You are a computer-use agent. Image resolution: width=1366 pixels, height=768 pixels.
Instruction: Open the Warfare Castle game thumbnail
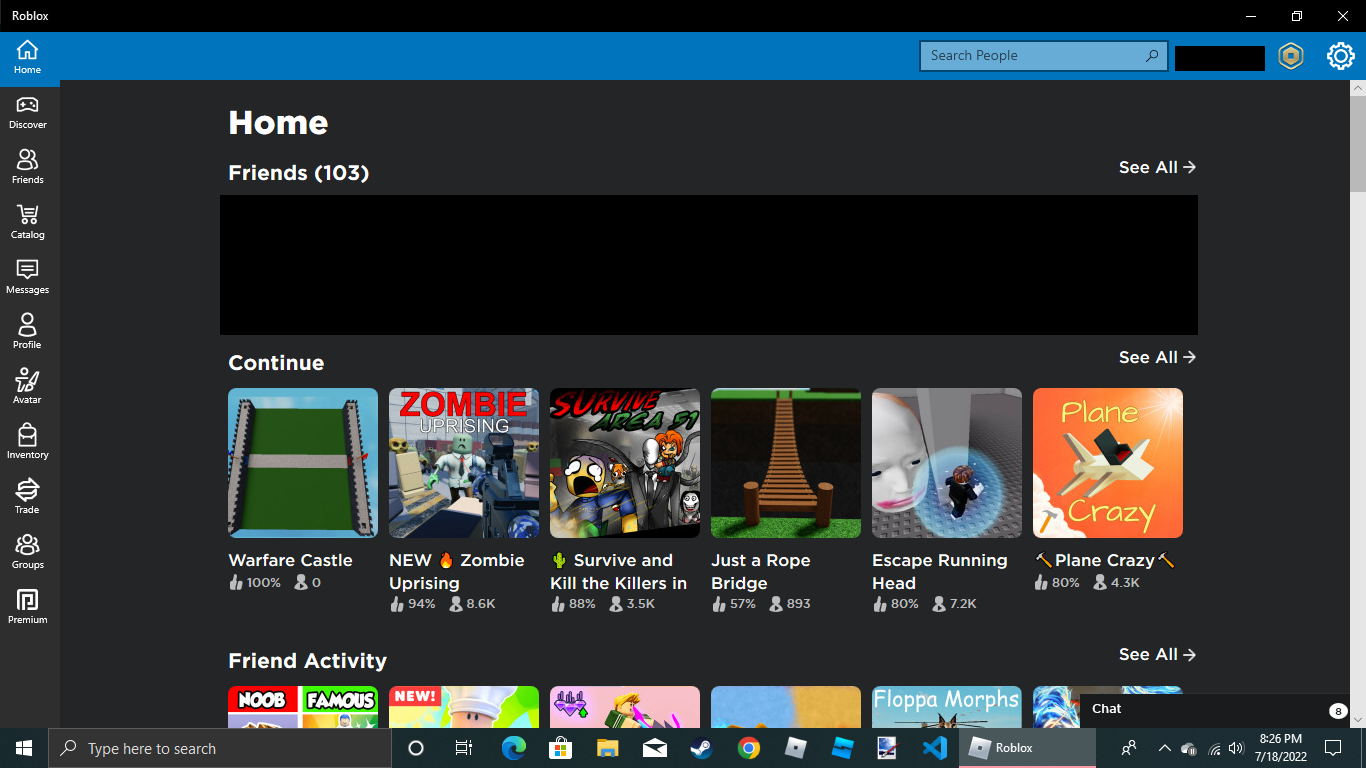303,463
